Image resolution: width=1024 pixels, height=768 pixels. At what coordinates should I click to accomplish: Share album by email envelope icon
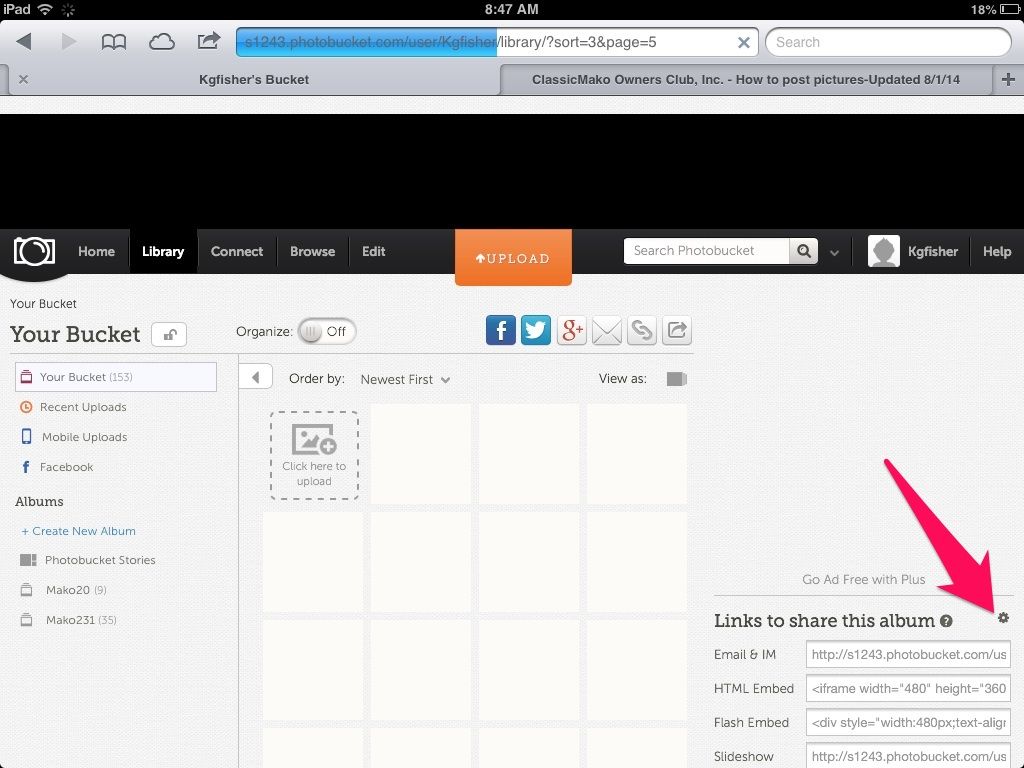607,330
